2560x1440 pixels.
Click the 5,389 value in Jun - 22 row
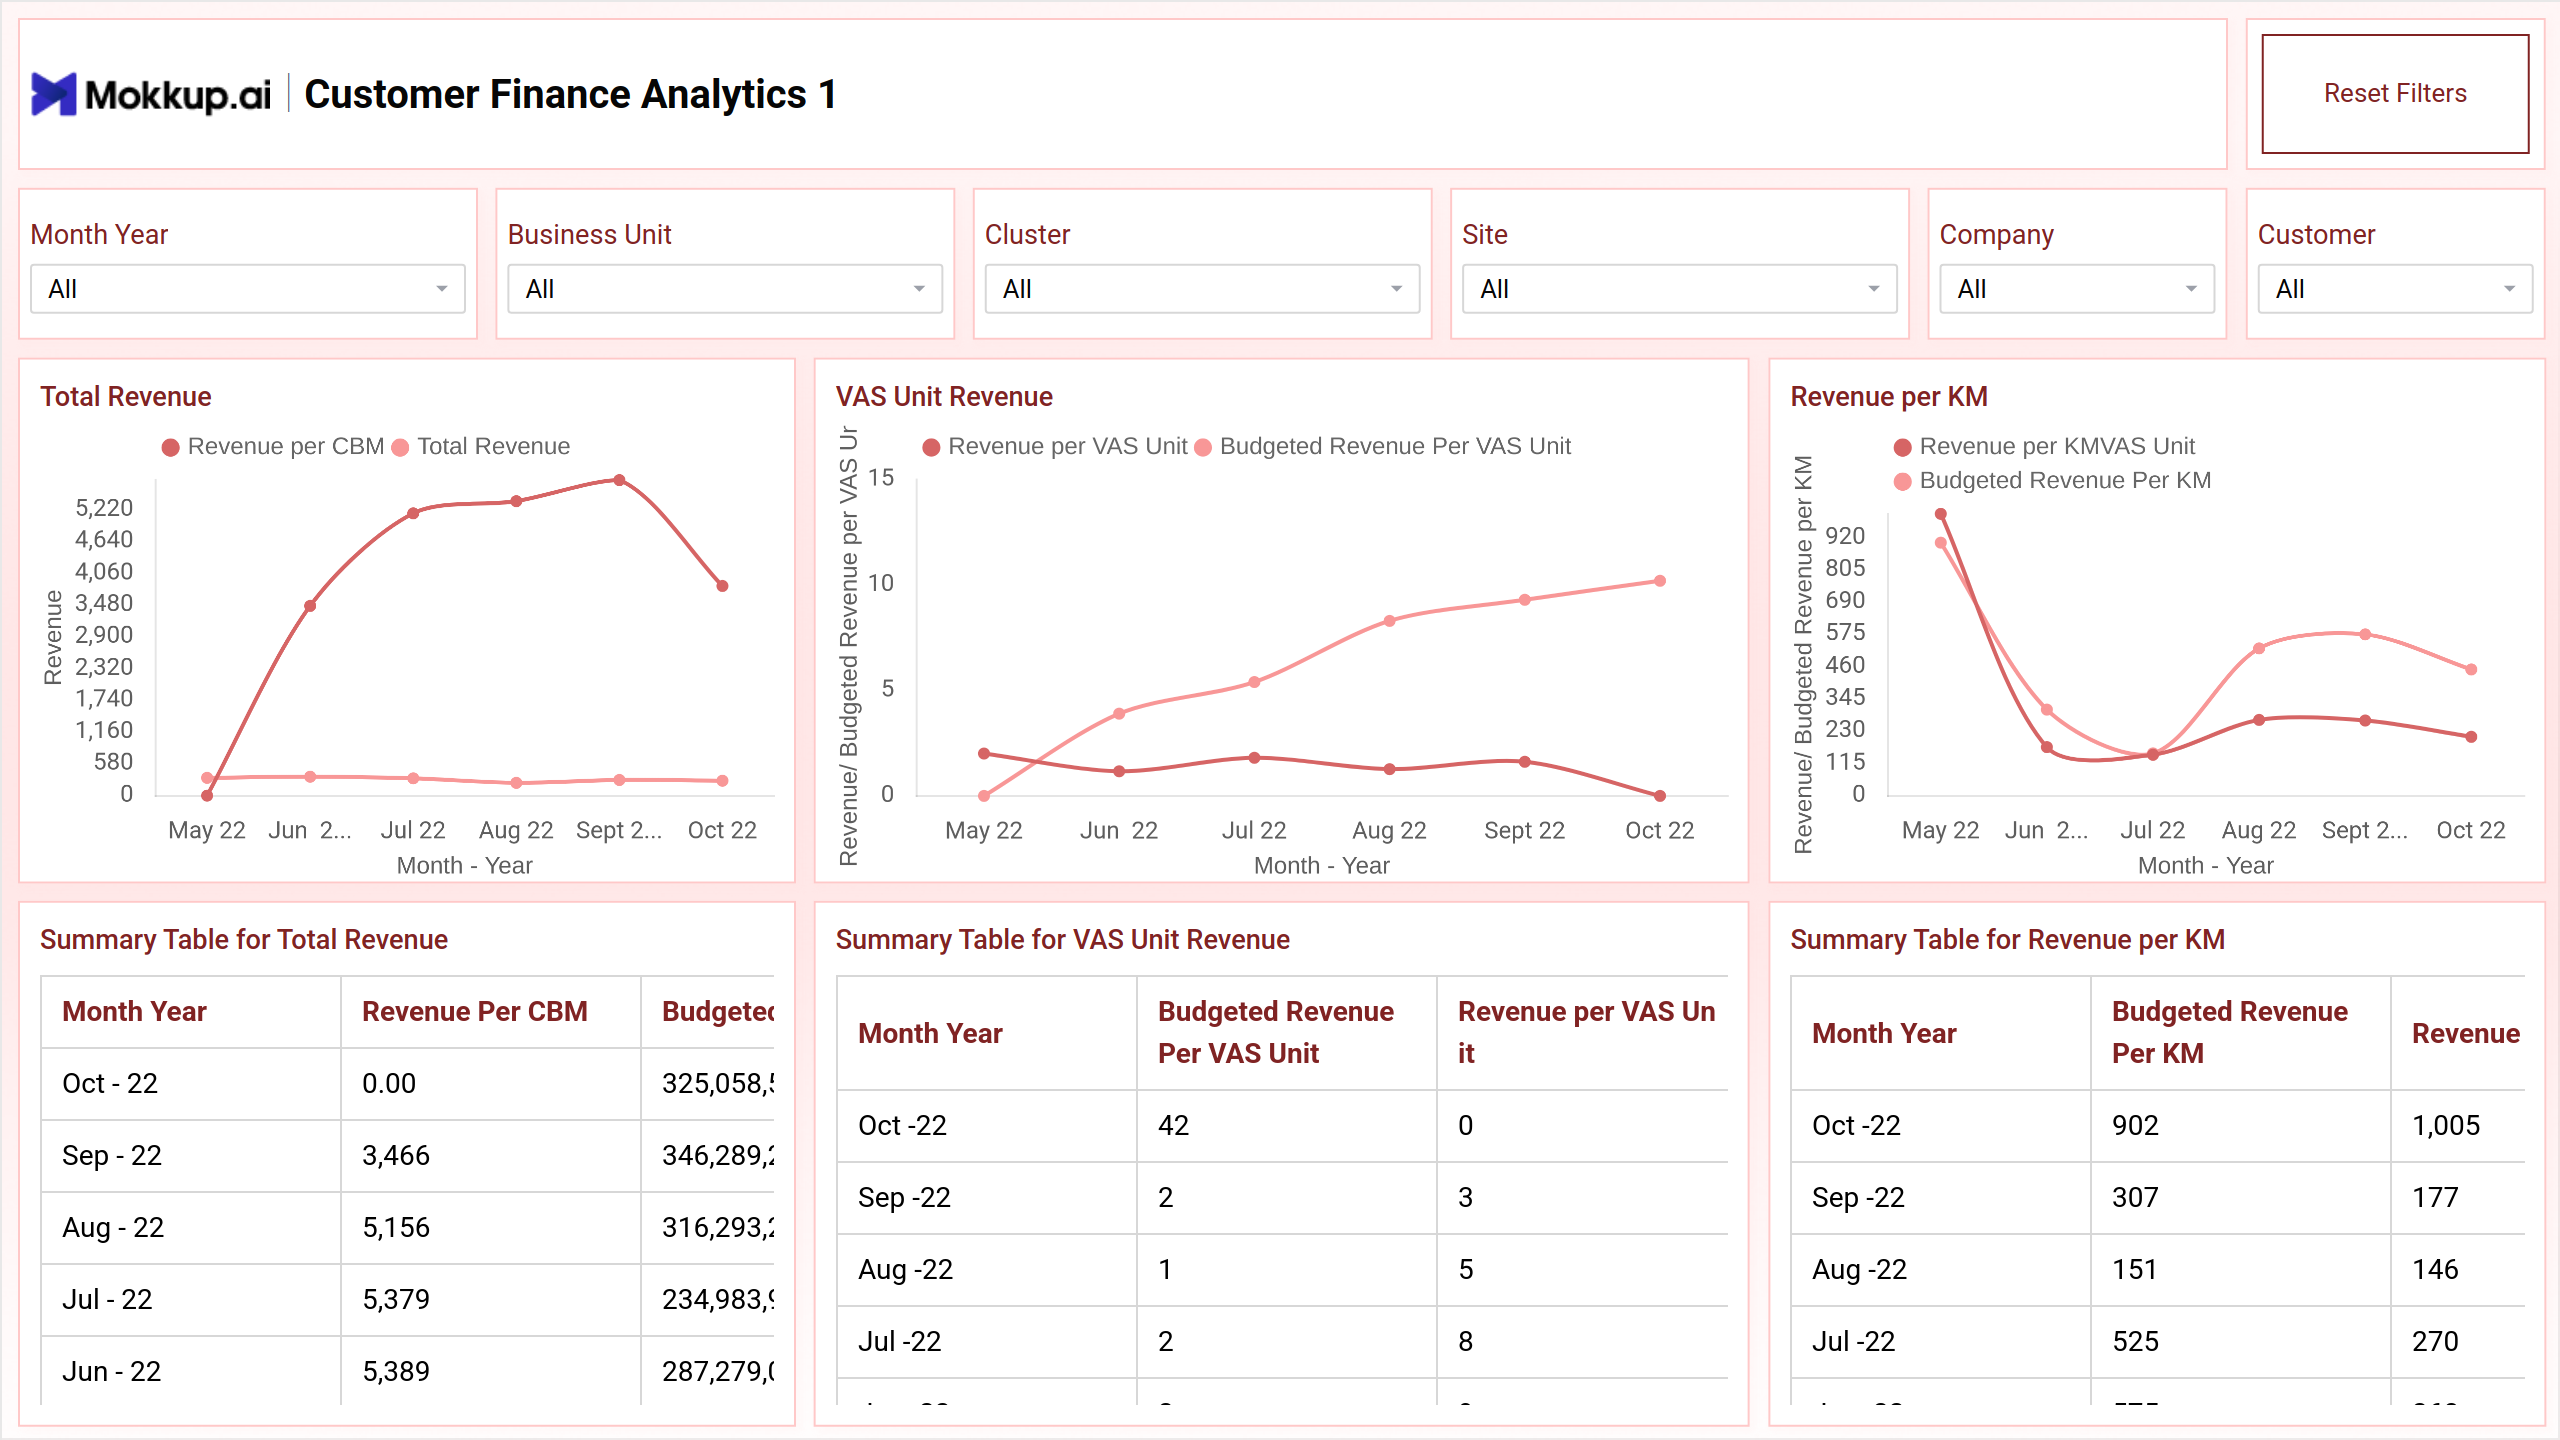396,1372
